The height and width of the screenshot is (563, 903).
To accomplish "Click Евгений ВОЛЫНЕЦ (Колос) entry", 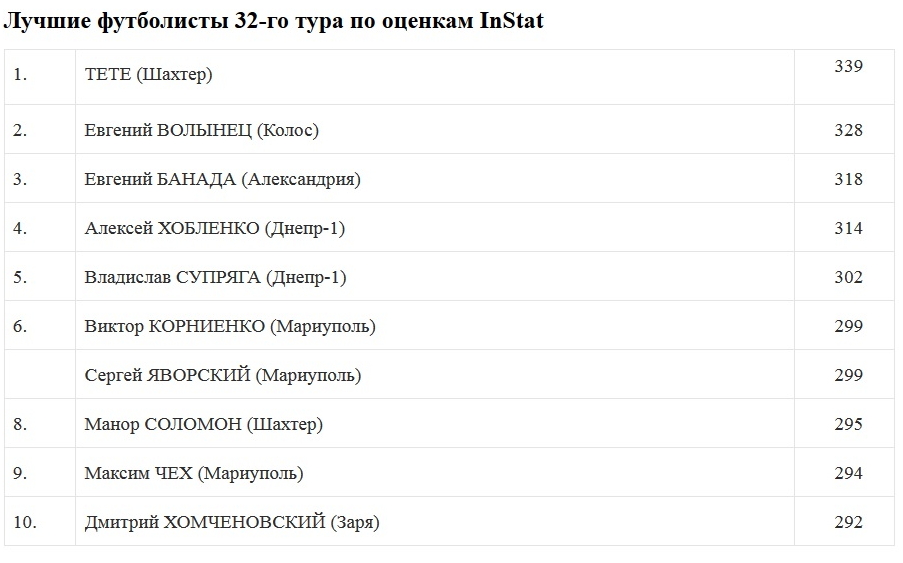I will click(x=202, y=130).
